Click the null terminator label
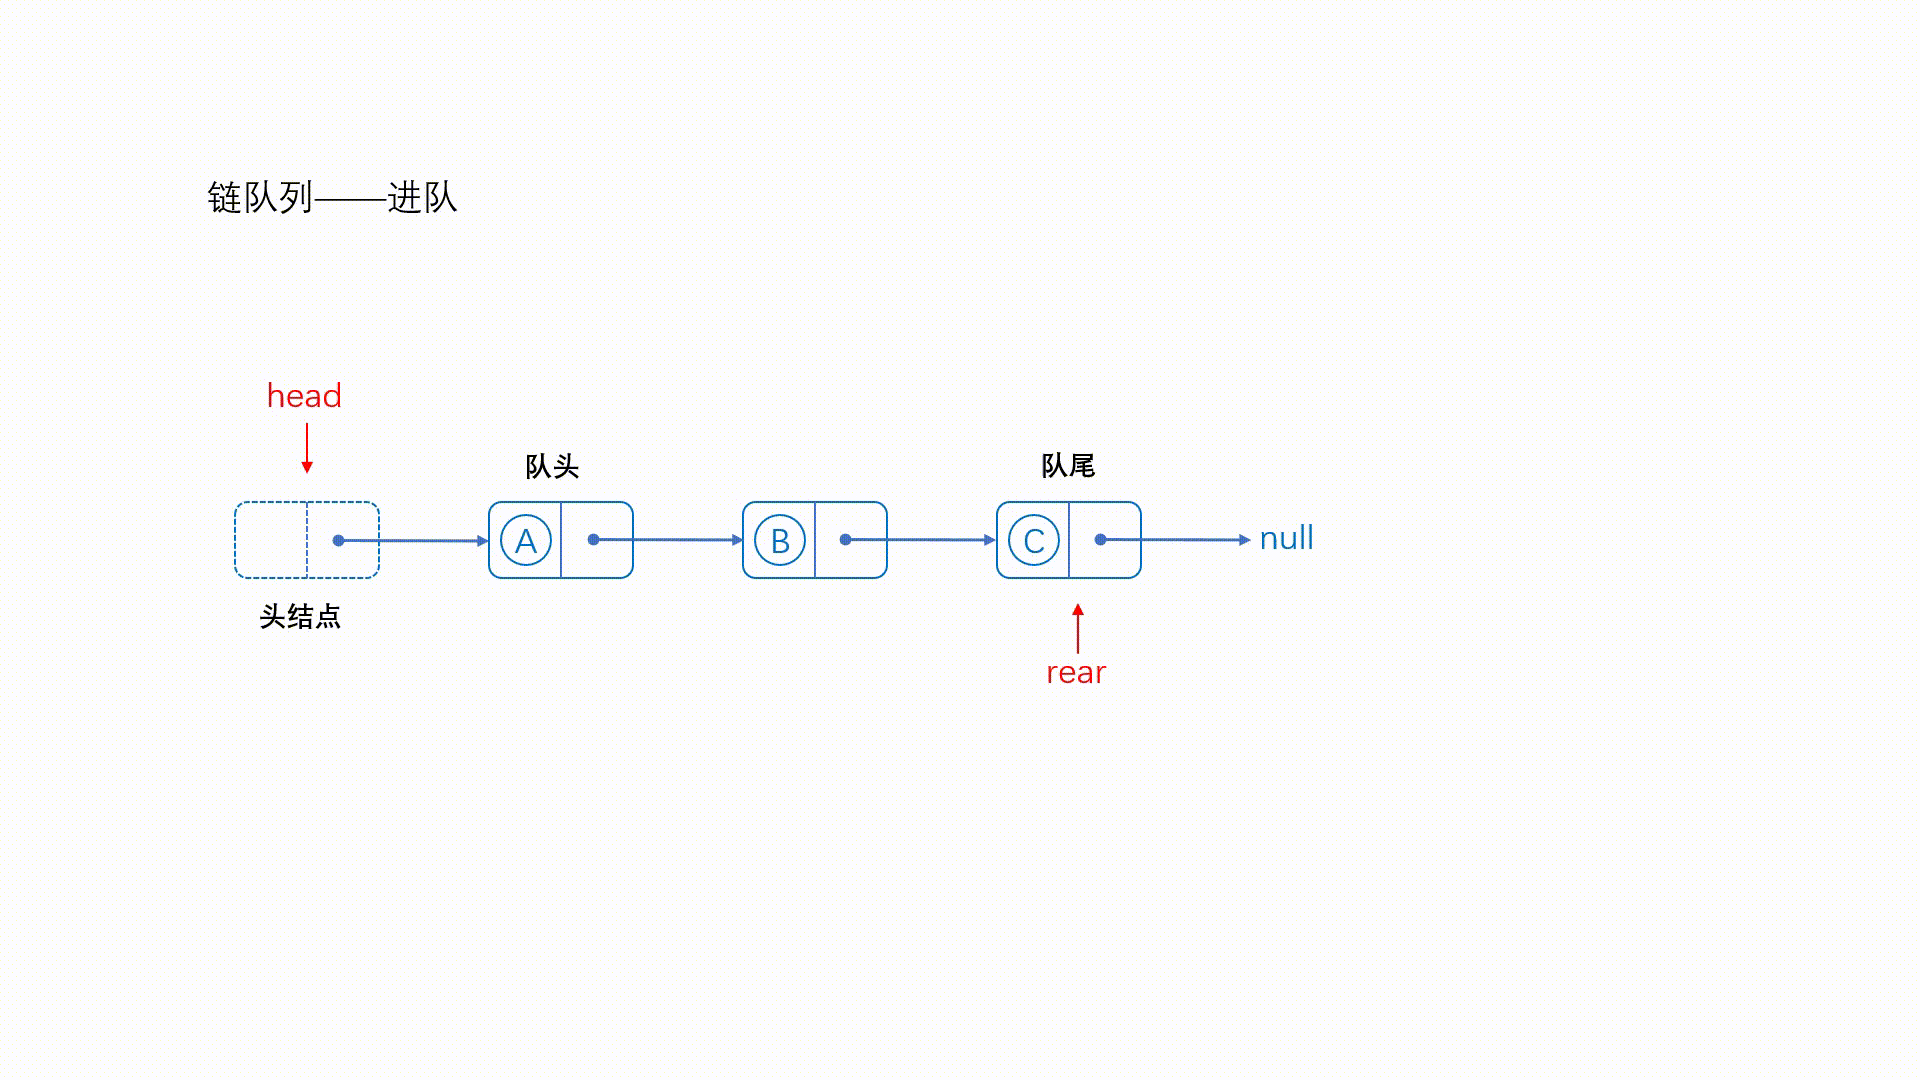Viewport: 1920px width, 1080px height. click(x=1284, y=538)
